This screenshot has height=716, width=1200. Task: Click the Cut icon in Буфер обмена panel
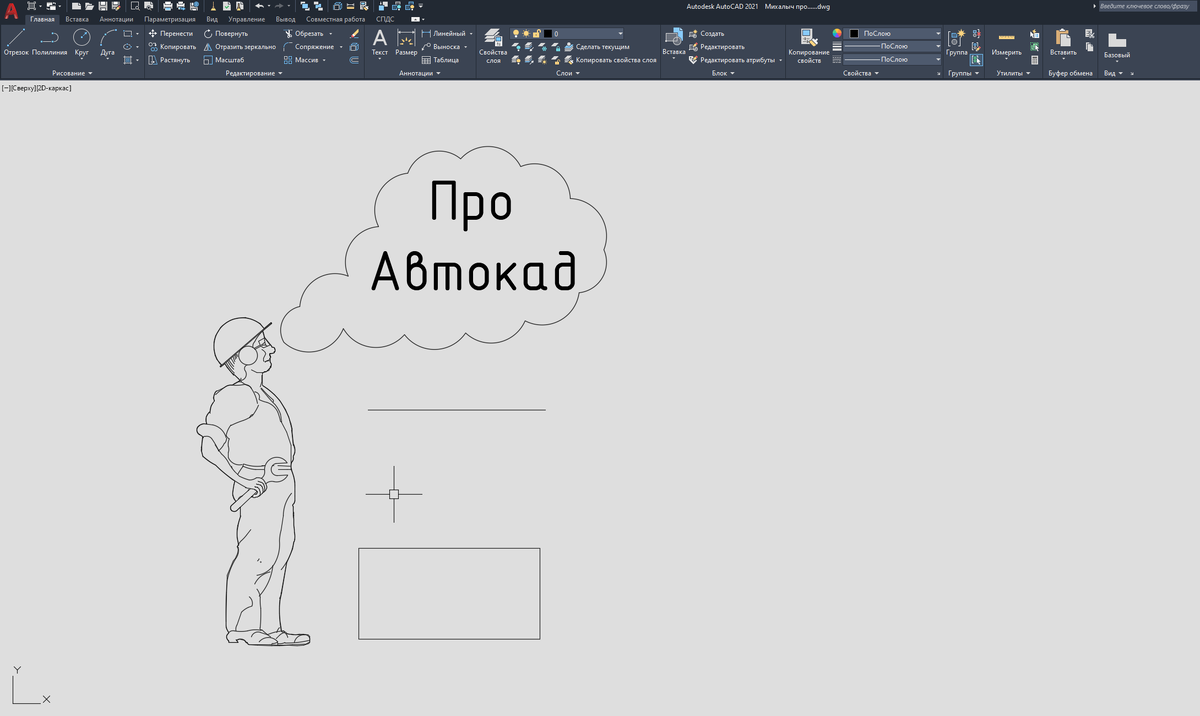point(1089,33)
